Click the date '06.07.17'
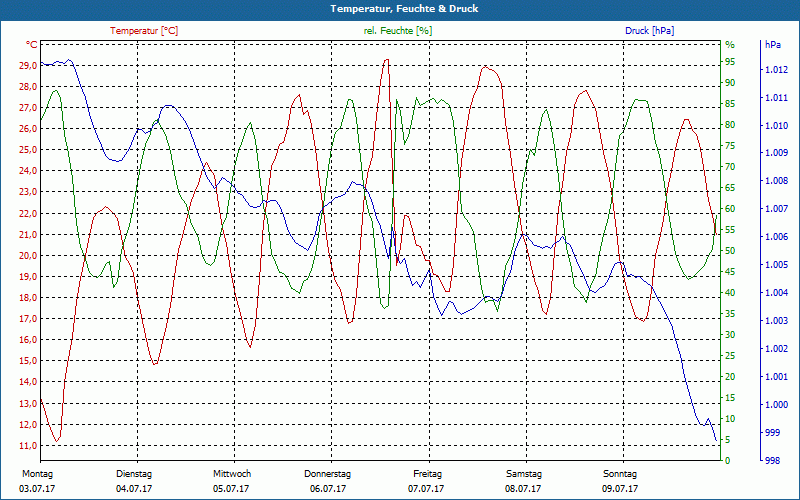Screen dimensions: 800x500 [x=328, y=489]
